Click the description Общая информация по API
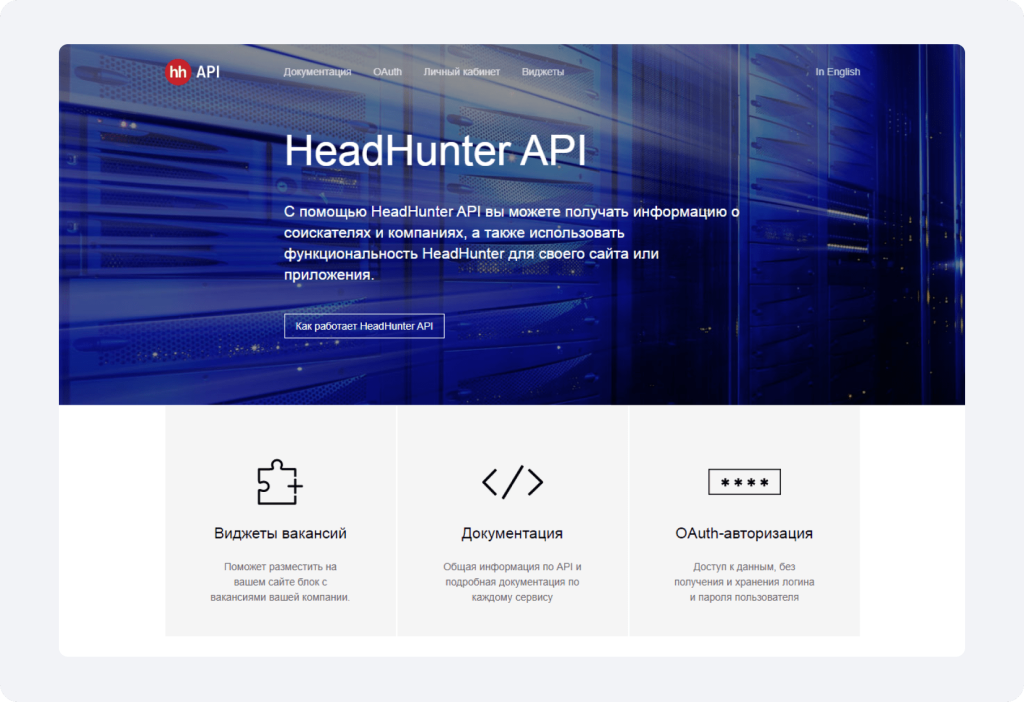Image resolution: width=1024 pixels, height=702 pixels. [x=512, y=582]
